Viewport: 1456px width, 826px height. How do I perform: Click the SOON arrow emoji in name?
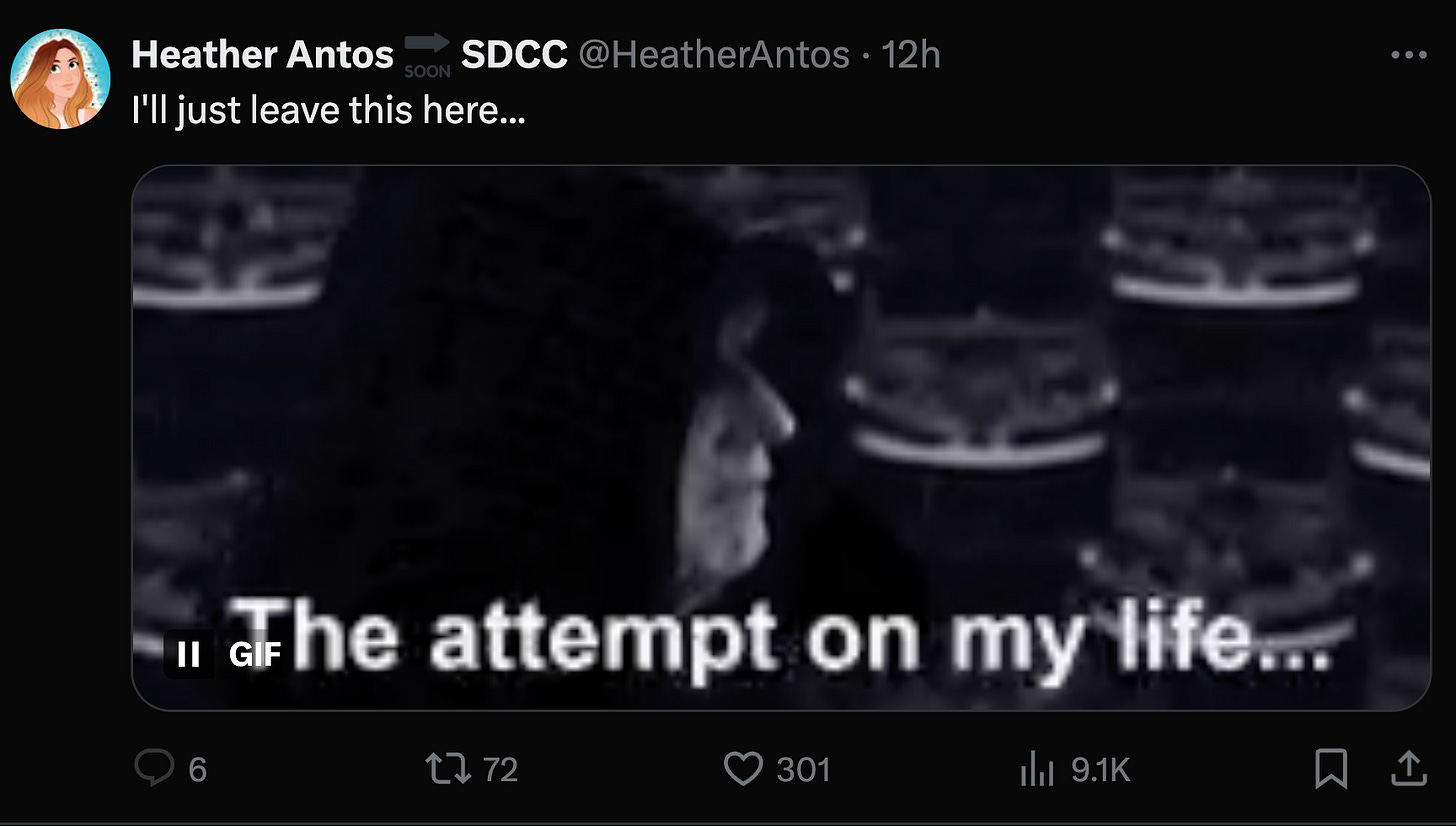tap(427, 55)
